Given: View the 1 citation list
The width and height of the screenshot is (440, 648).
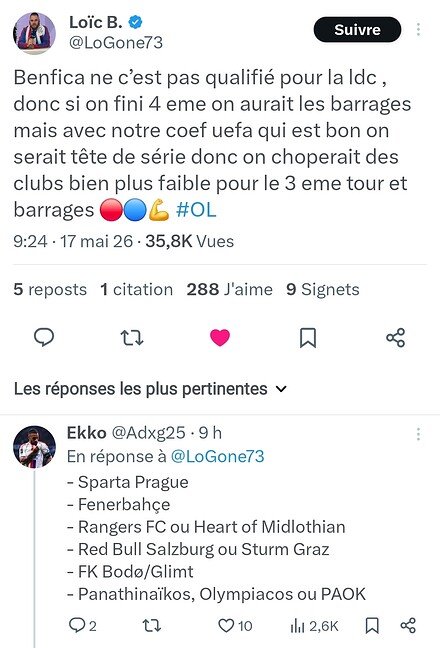Looking at the screenshot, I should pyautogui.click(x=137, y=289).
